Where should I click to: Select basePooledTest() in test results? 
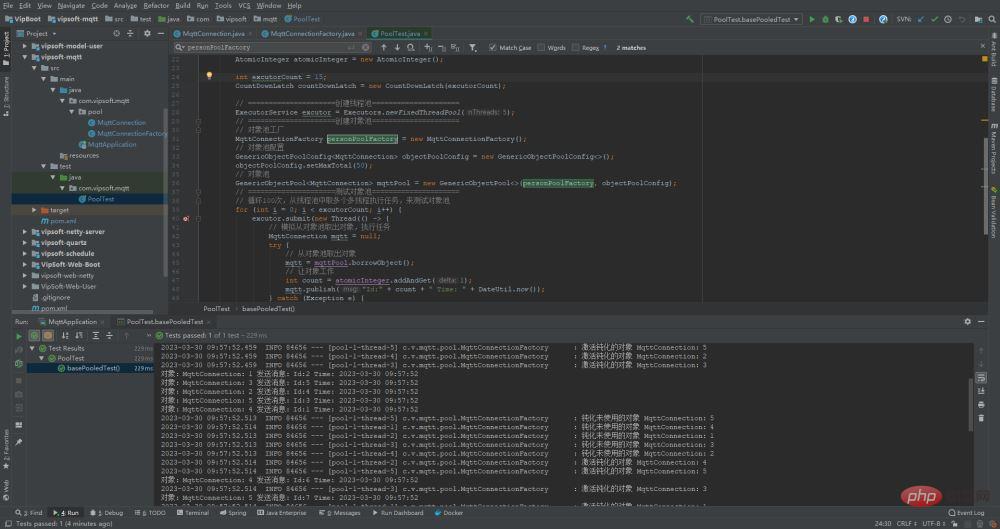(x=93, y=368)
